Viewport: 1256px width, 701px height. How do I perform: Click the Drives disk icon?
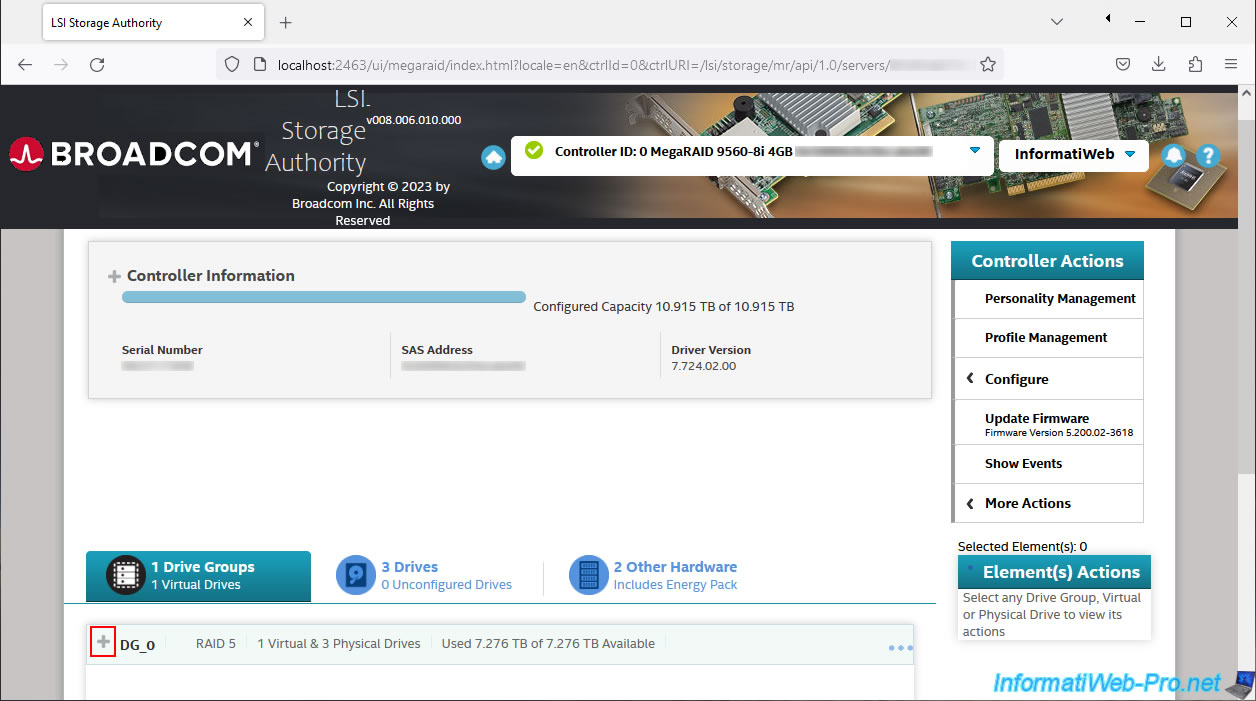point(355,575)
